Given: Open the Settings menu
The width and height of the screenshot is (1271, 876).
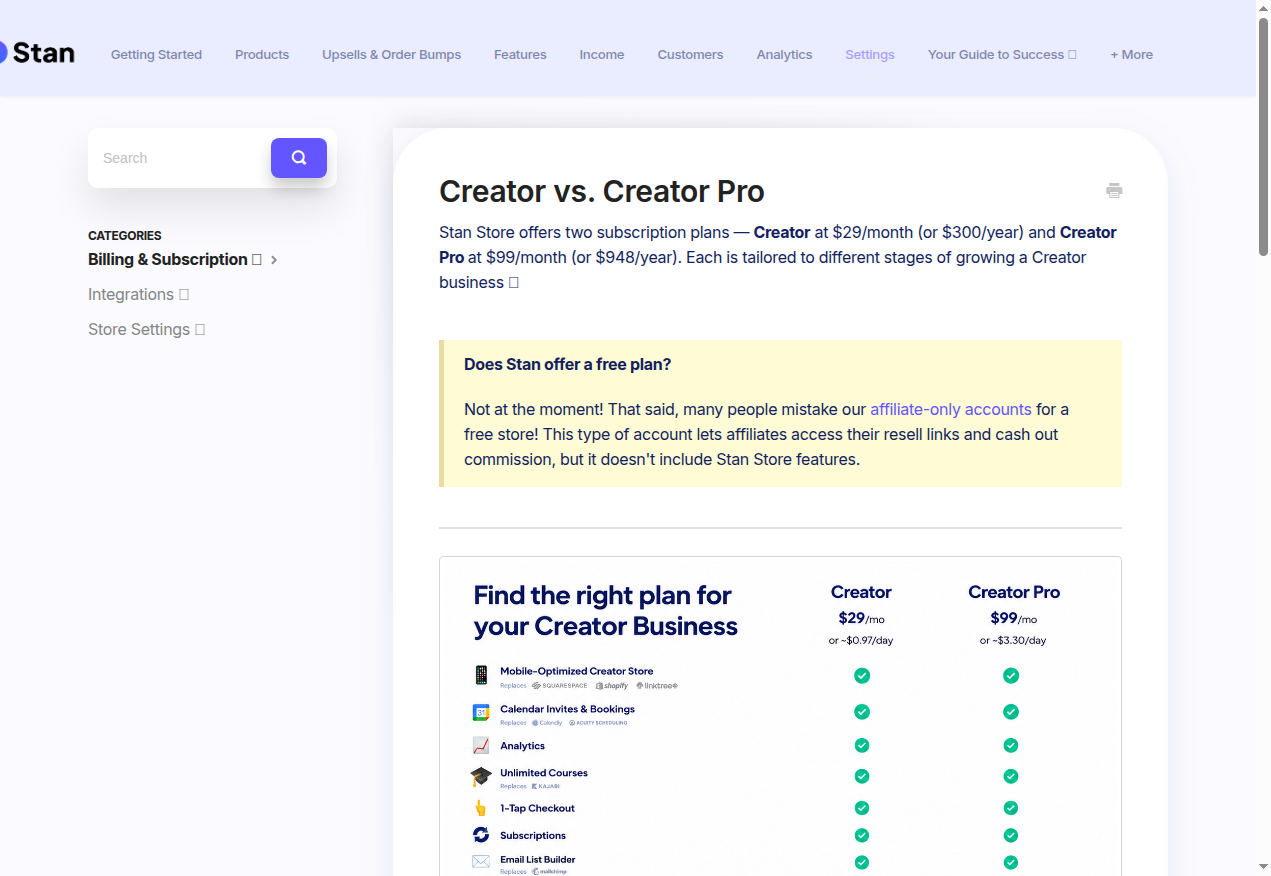Looking at the screenshot, I should [x=870, y=55].
